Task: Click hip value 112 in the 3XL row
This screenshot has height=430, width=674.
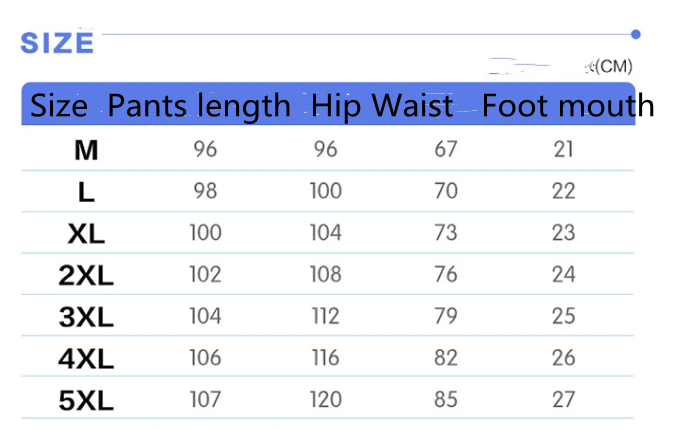Action: tap(326, 317)
